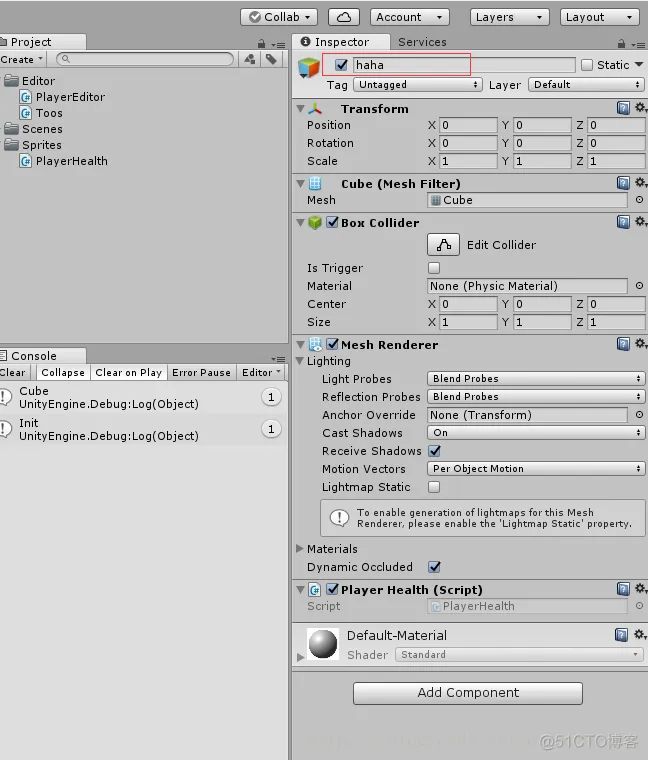648x760 pixels.
Task: Open Mesh Filter gear settings
Action: tap(641, 183)
